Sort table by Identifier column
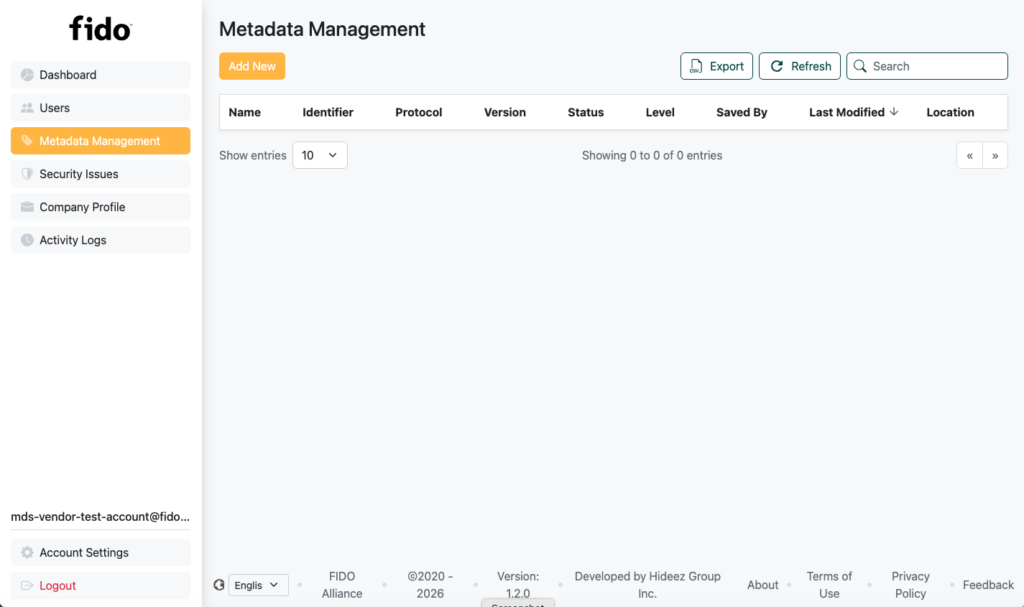The width and height of the screenshot is (1024, 607). point(328,112)
